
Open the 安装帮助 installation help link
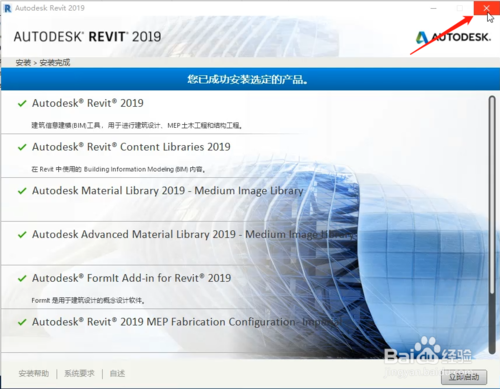[34, 373]
